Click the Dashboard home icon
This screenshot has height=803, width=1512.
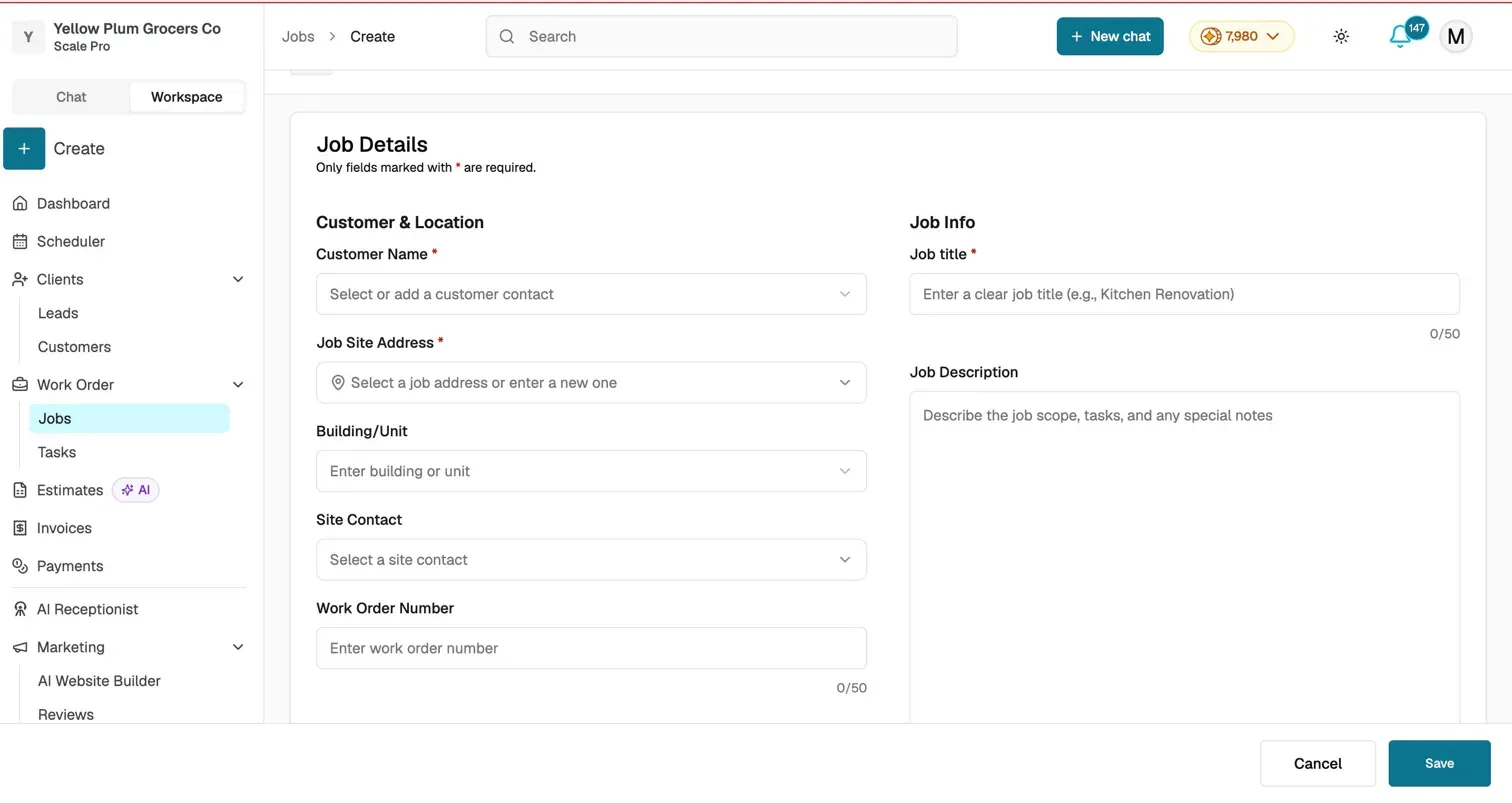coord(20,204)
